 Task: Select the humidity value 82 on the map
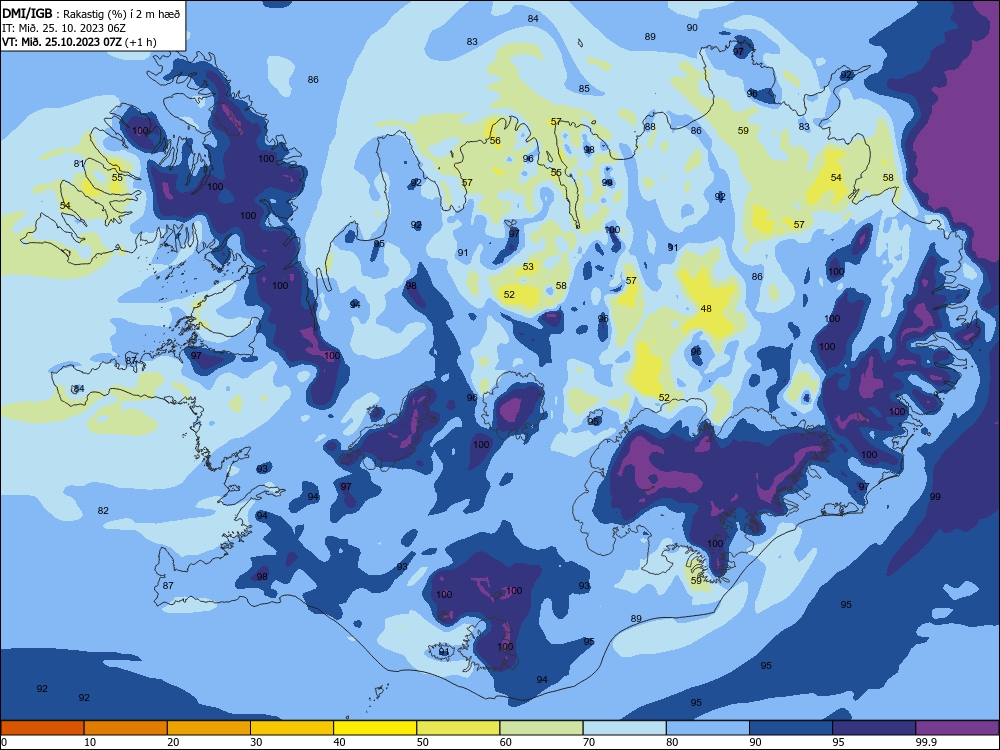click(103, 511)
